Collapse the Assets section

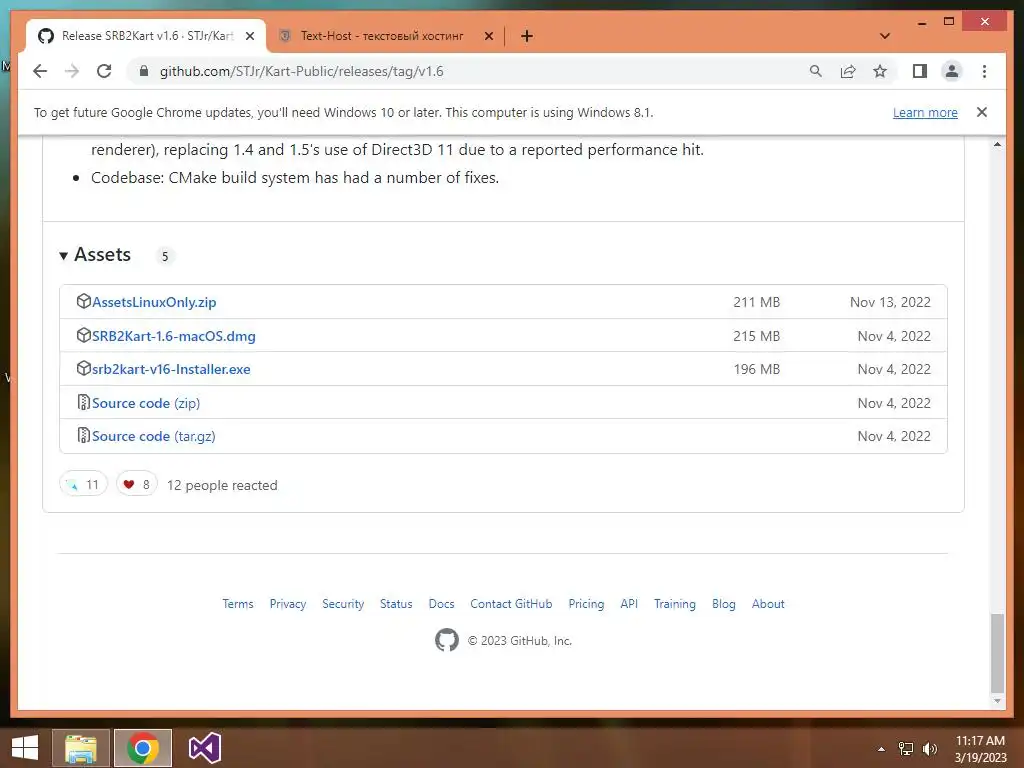click(95, 255)
